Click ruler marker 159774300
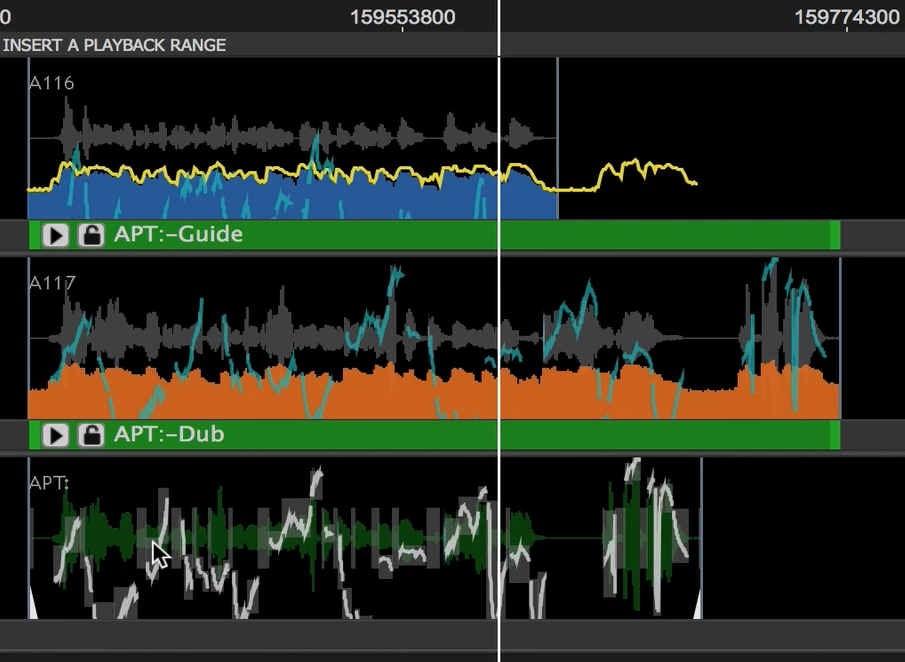The image size is (905, 662). coord(847,17)
